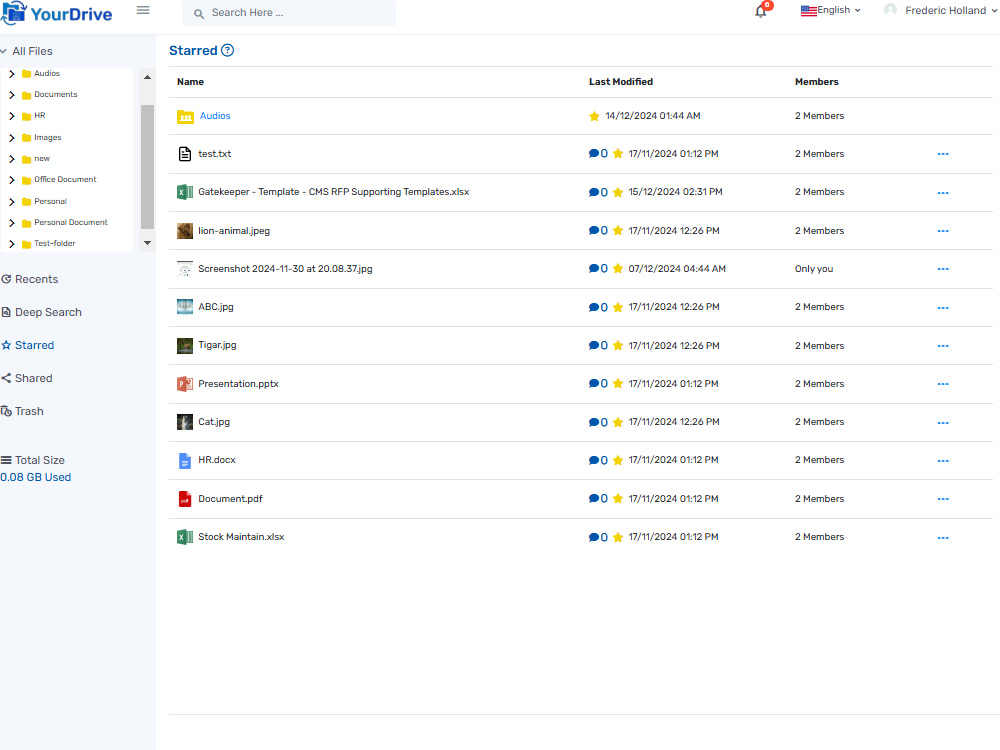
Task: Open the Frederic Holland user menu
Action: (941, 10)
